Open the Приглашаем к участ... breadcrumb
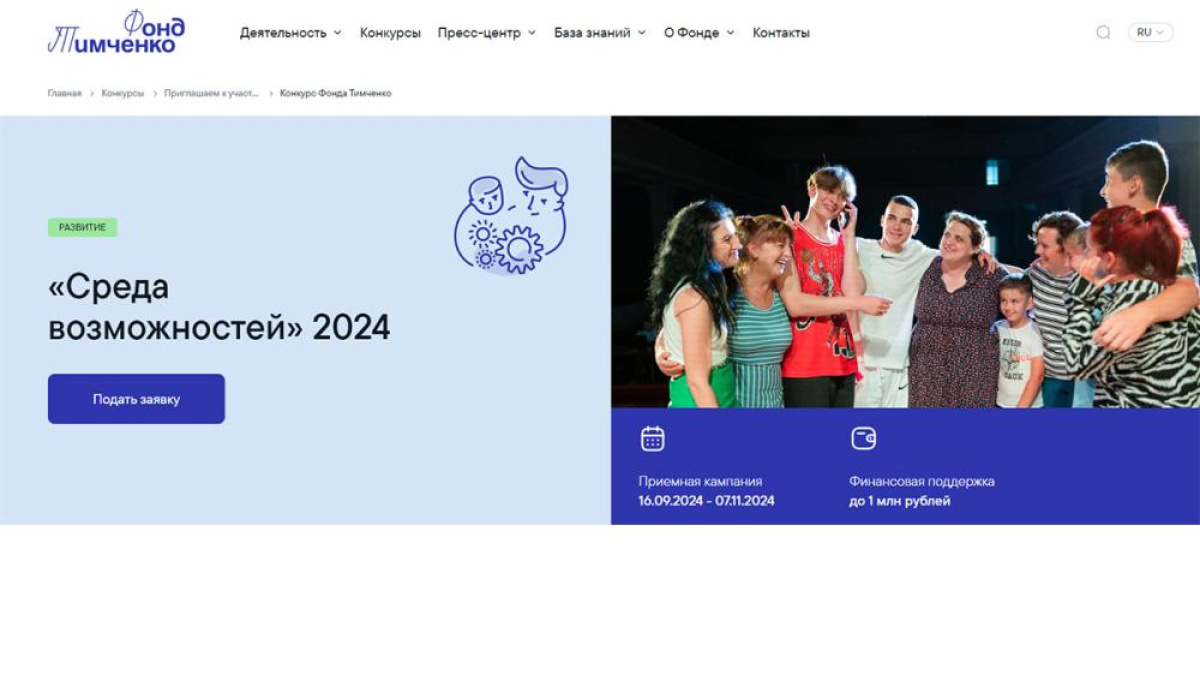Viewport: 1200px width, 673px height. (211, 93)
